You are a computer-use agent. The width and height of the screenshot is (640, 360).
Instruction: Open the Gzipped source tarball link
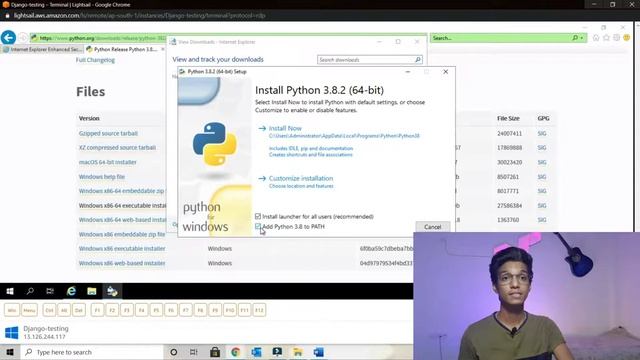(108, 133)
